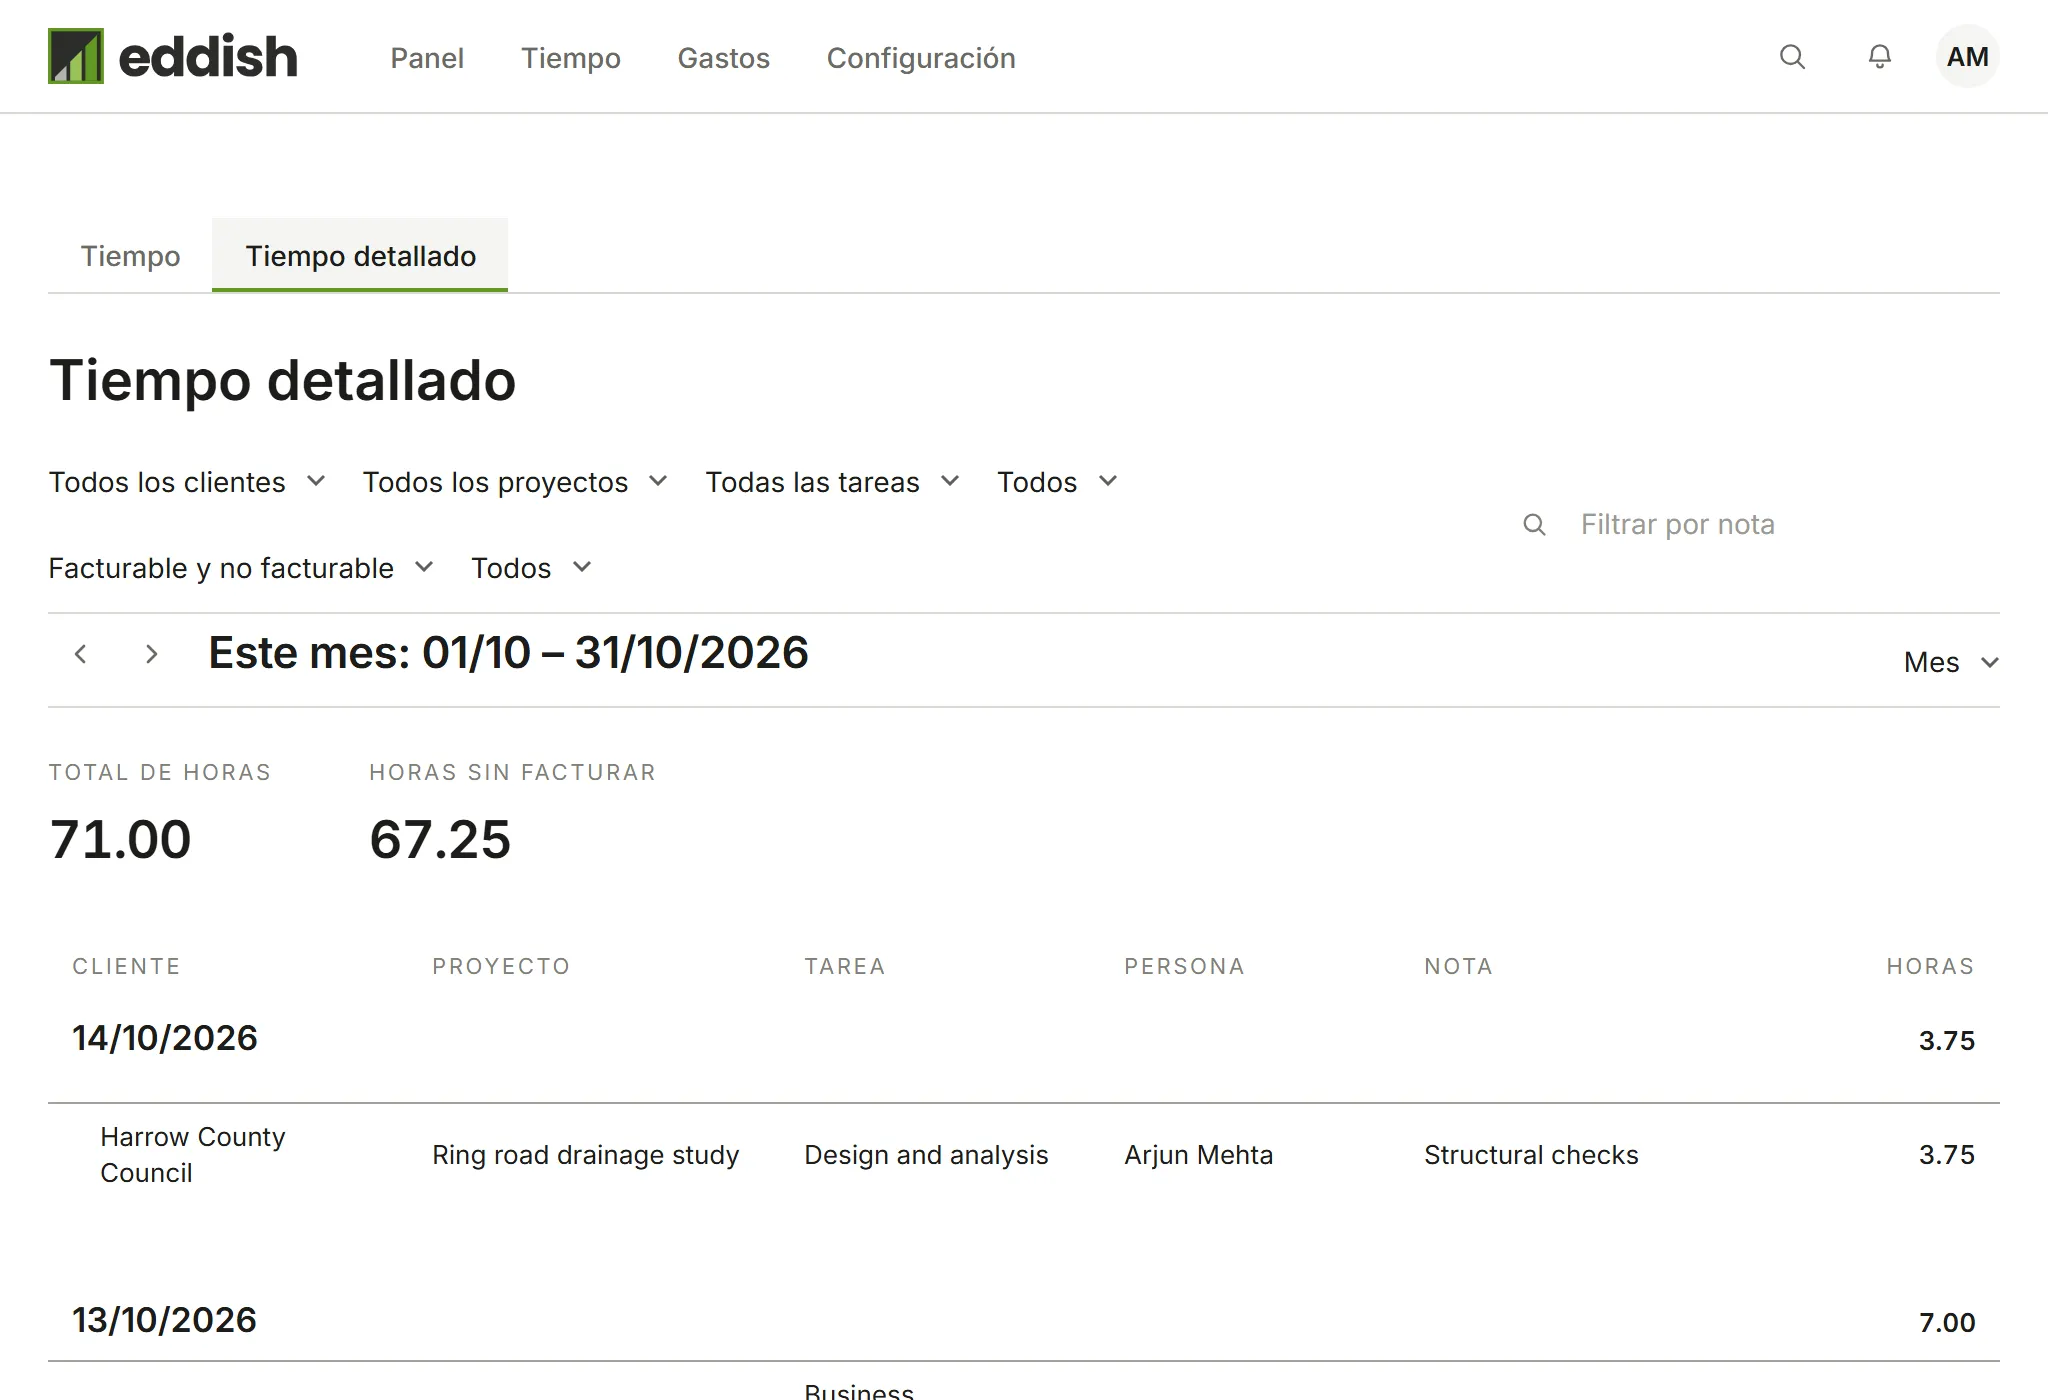Screen dimensions: 2048x1400
Task: Click the 13/10/2026 date row
Action: (1024, 1321)
